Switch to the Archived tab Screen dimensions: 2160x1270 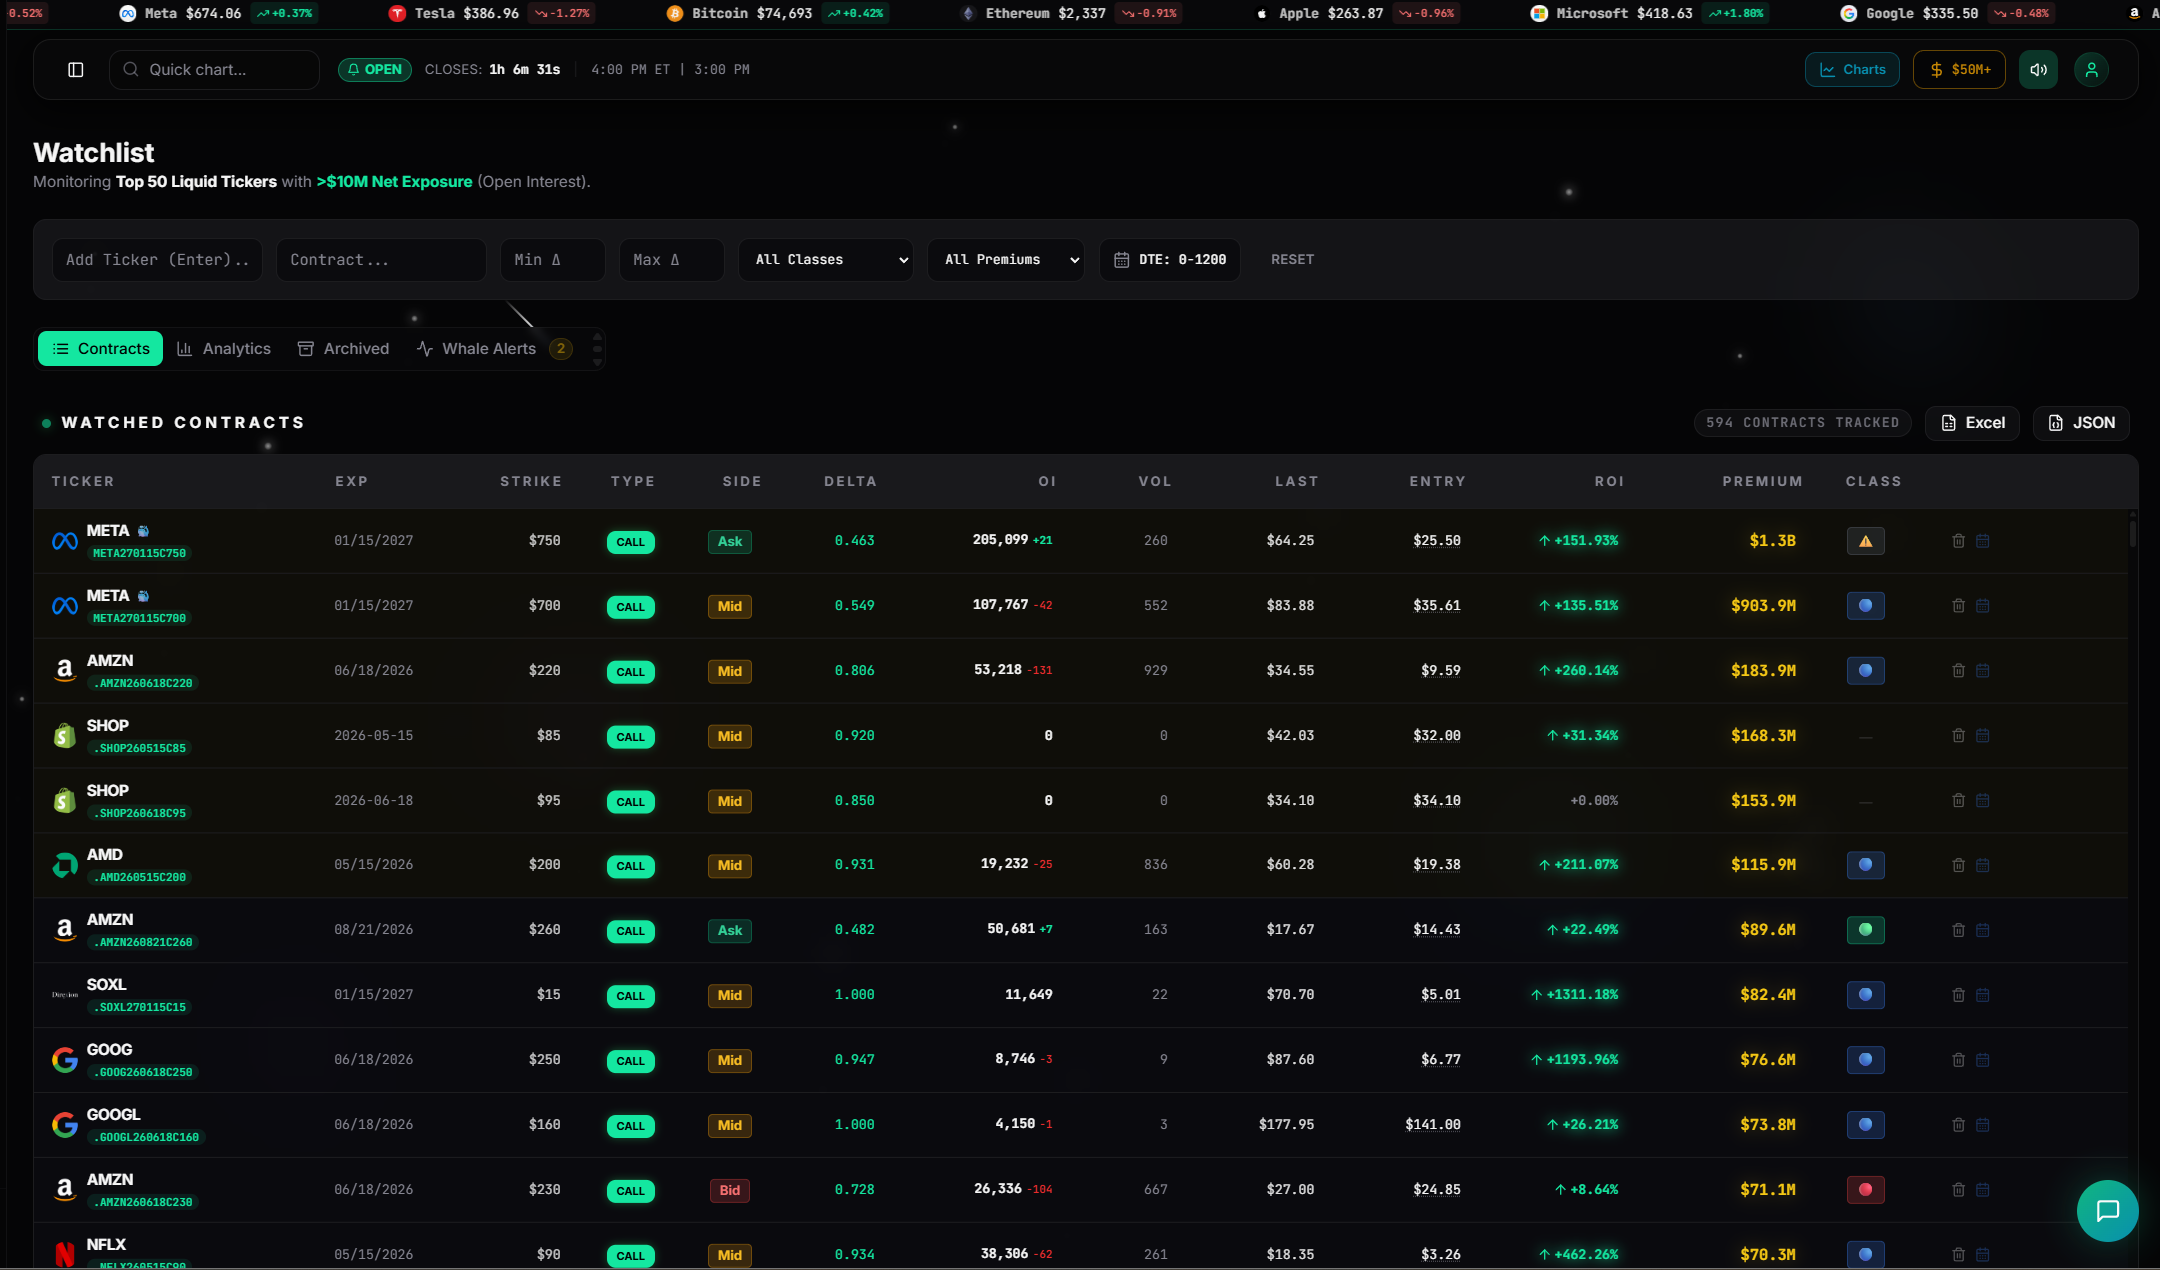pyautogui.click(x=343, y=349)
